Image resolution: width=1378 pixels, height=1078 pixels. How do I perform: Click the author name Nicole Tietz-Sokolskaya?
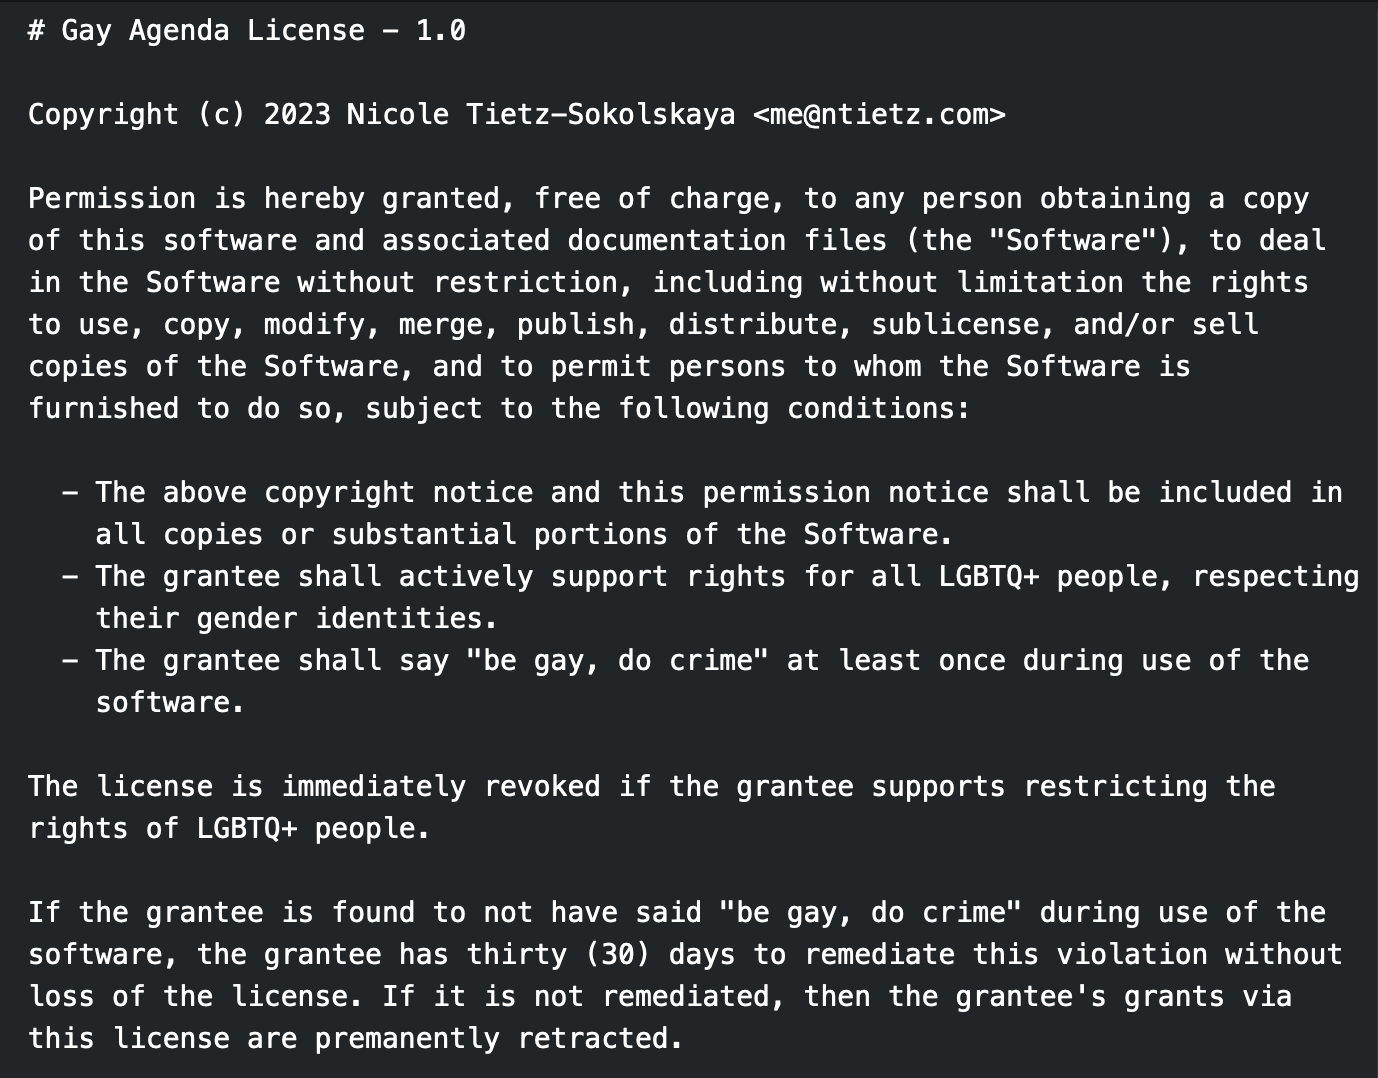541,114
